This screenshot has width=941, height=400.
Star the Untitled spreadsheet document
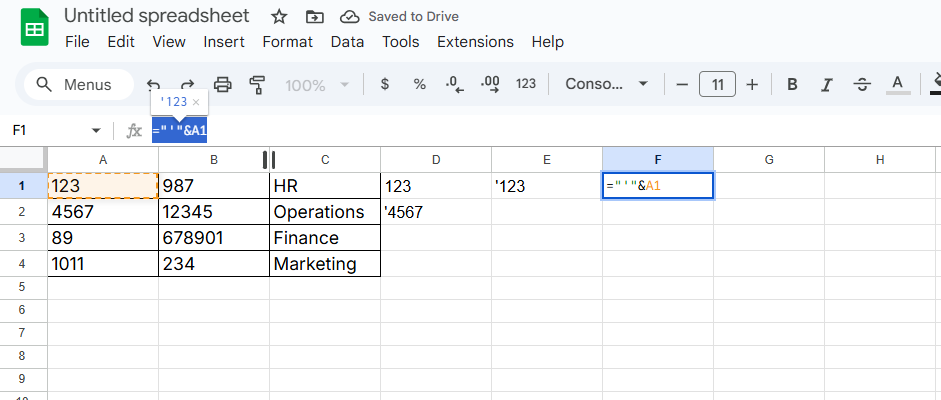[x=279, y=17]
